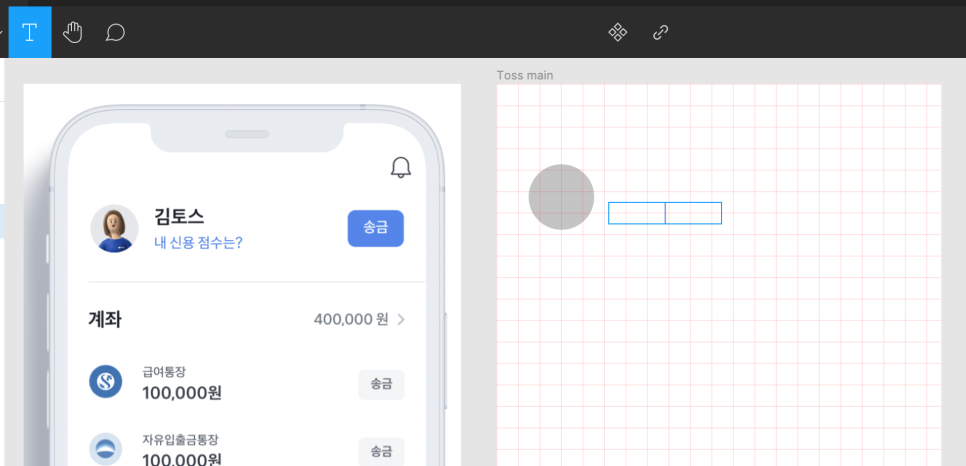Screen dimensions: 966x466
Task: Click the 김토스 name text
Action: click(x=179, y=216)
